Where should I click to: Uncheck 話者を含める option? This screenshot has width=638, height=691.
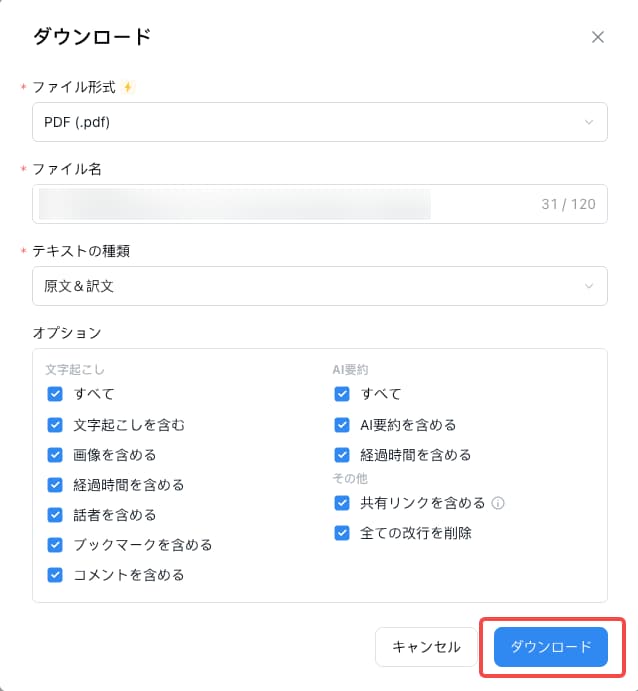[55, 515]
